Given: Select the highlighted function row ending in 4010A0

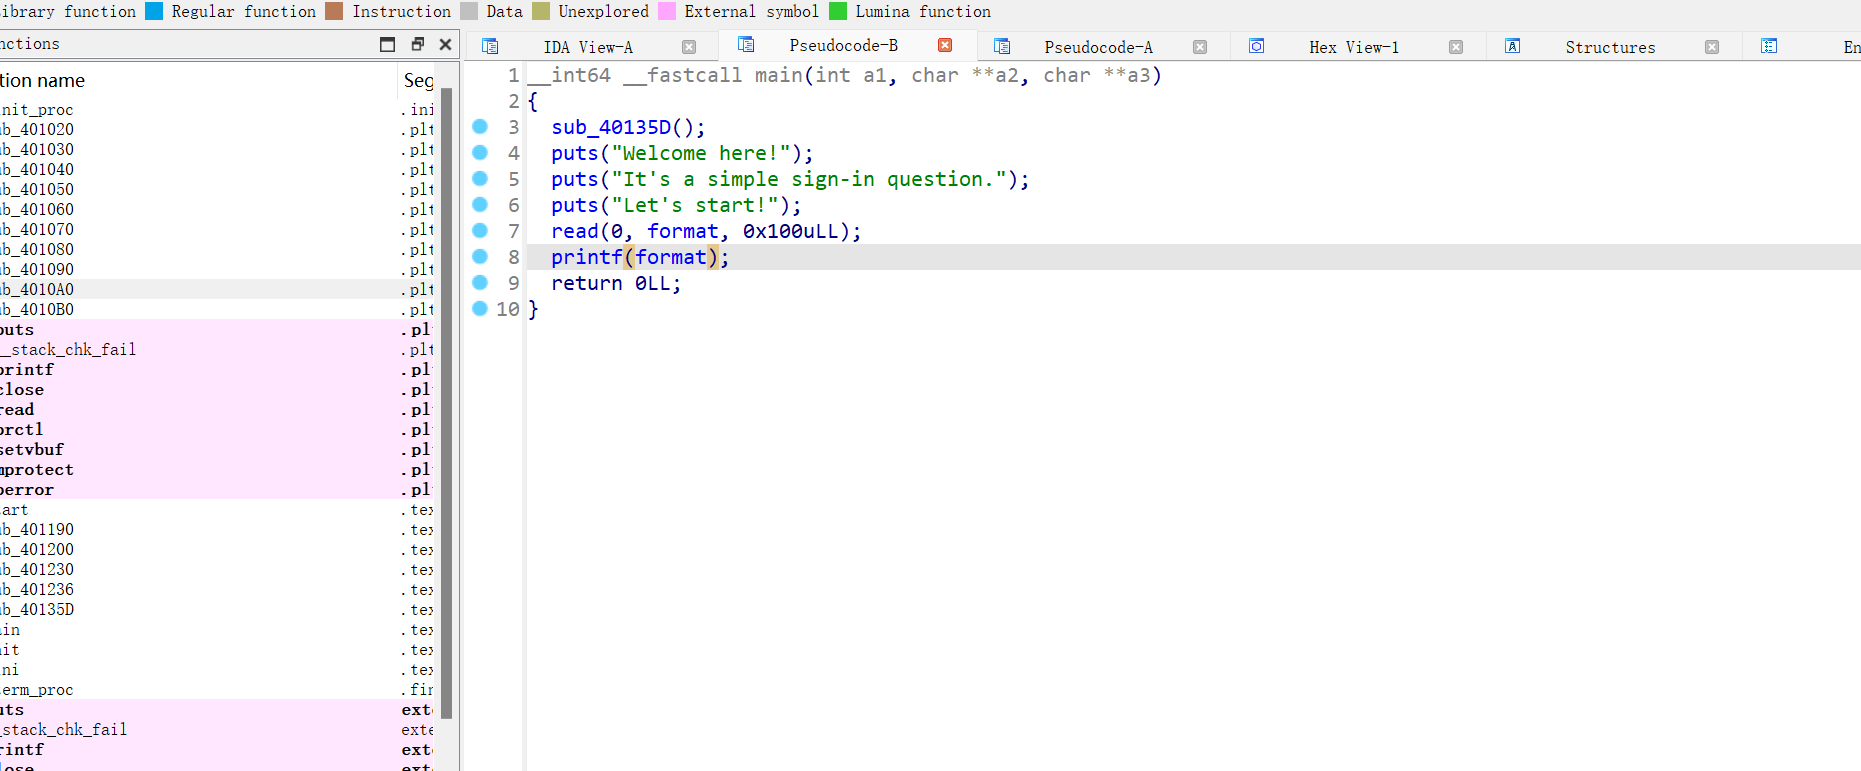Looking at the screenshot, I should tap(218, 289).
